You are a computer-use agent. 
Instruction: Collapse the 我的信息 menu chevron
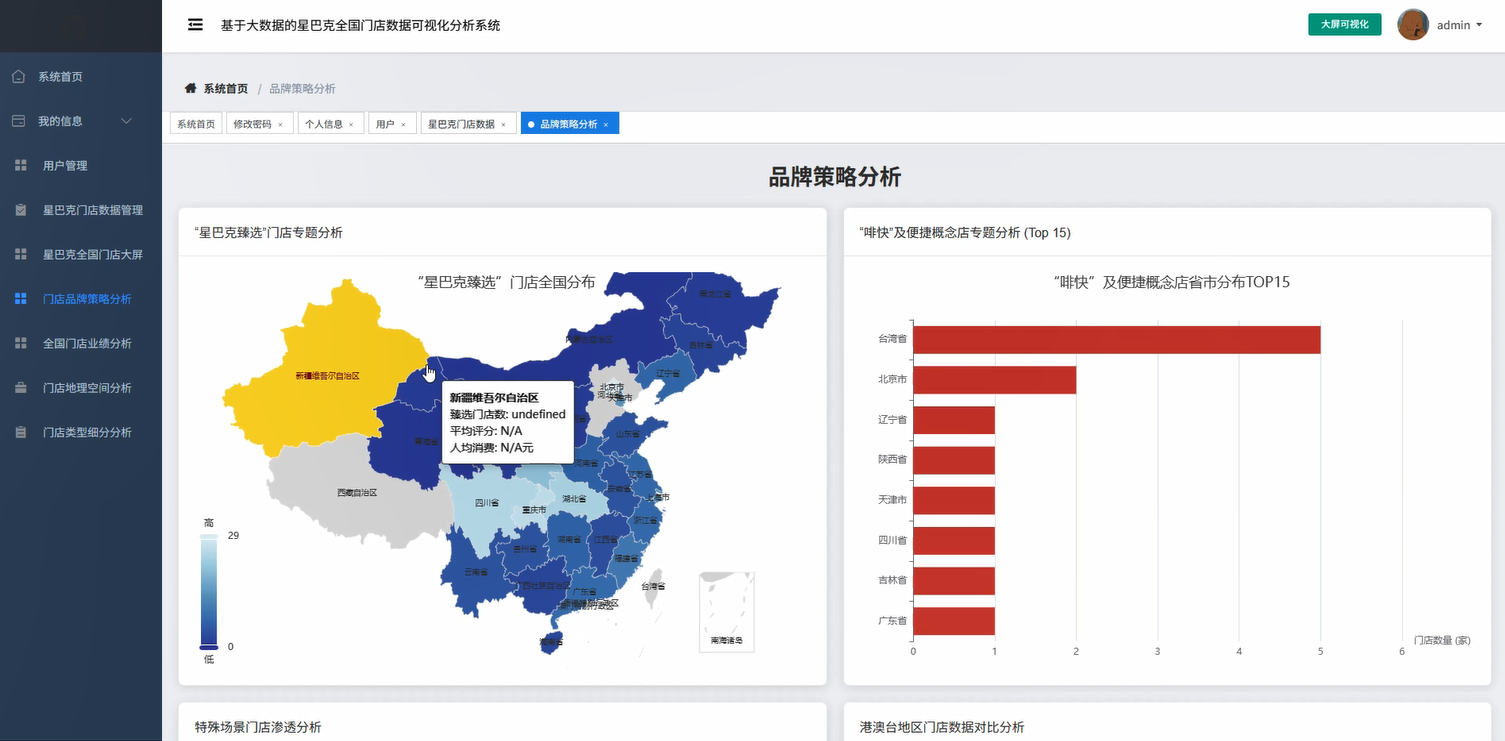(x=126, y=120)
